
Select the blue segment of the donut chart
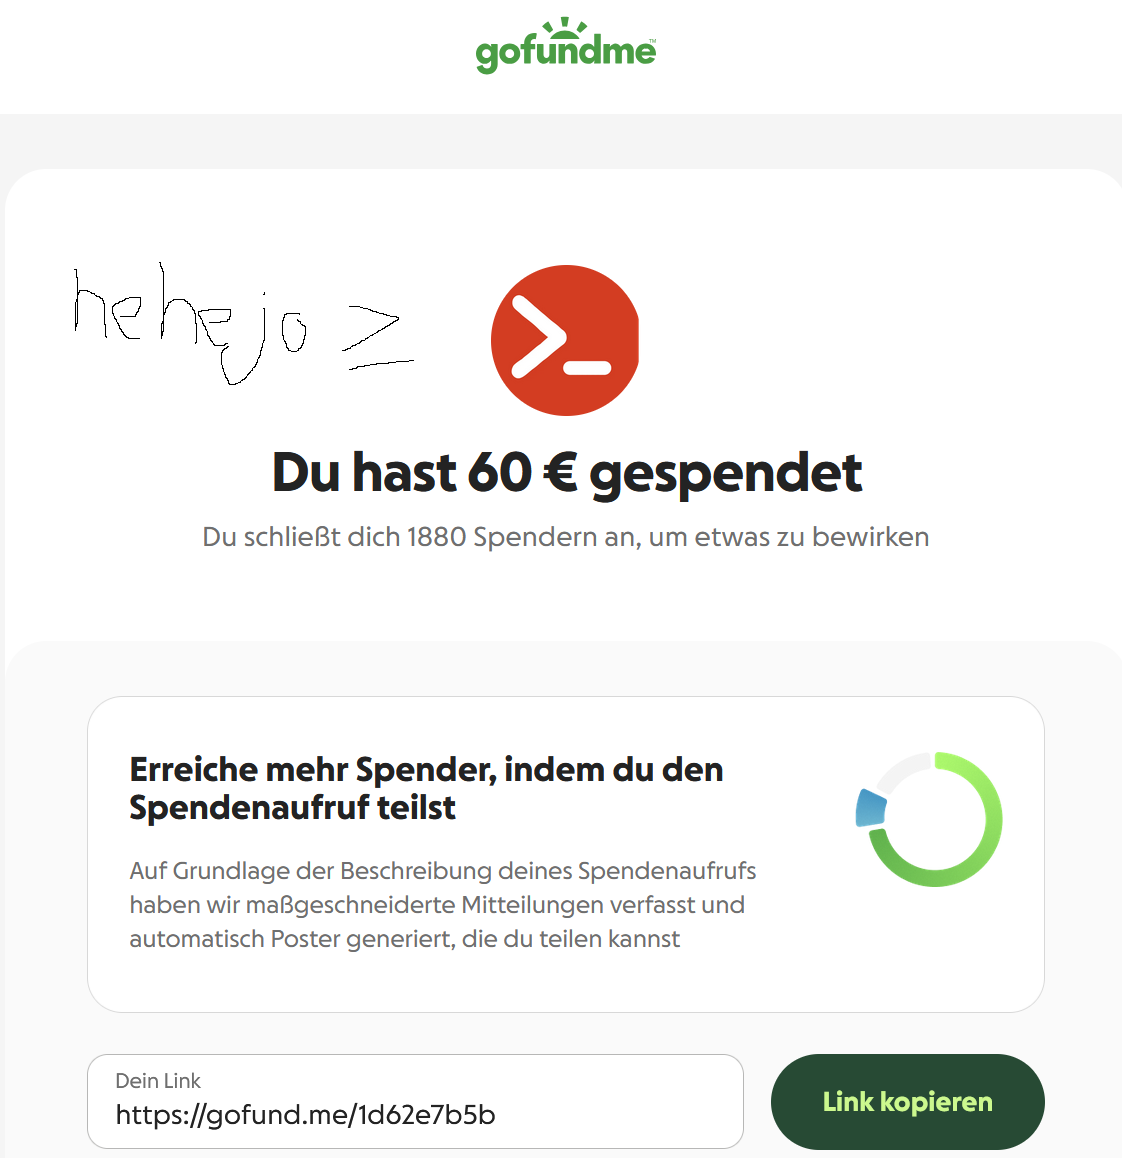[x=871, y=808]
